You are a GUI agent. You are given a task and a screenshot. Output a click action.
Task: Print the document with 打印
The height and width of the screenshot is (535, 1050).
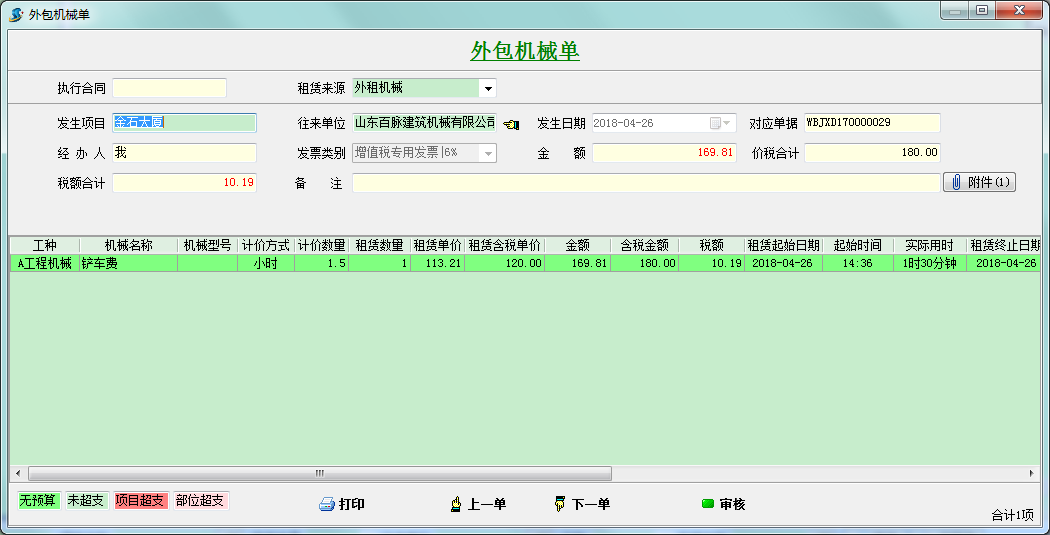[342, 504]
